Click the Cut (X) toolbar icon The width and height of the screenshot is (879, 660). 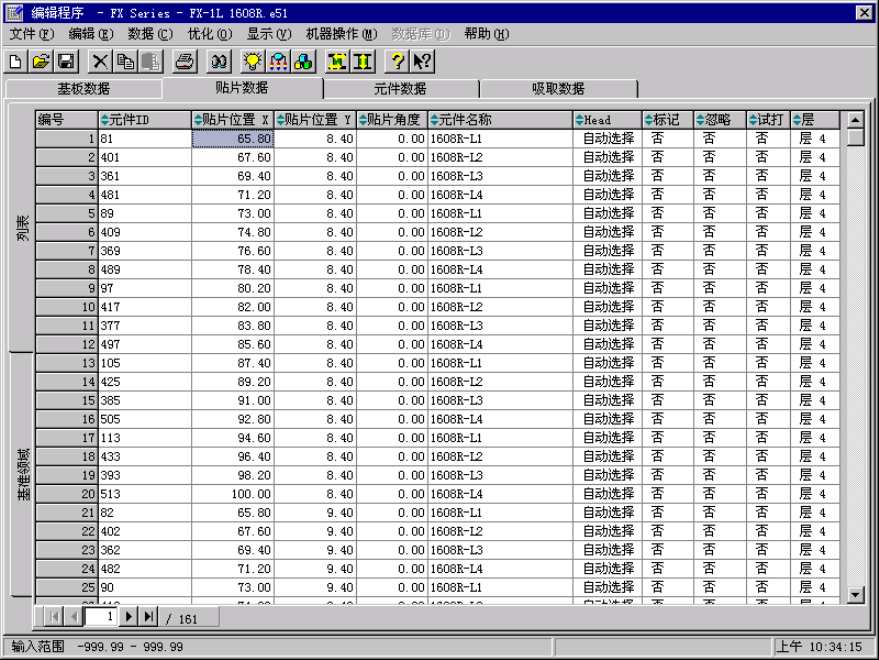coord(101,62)
